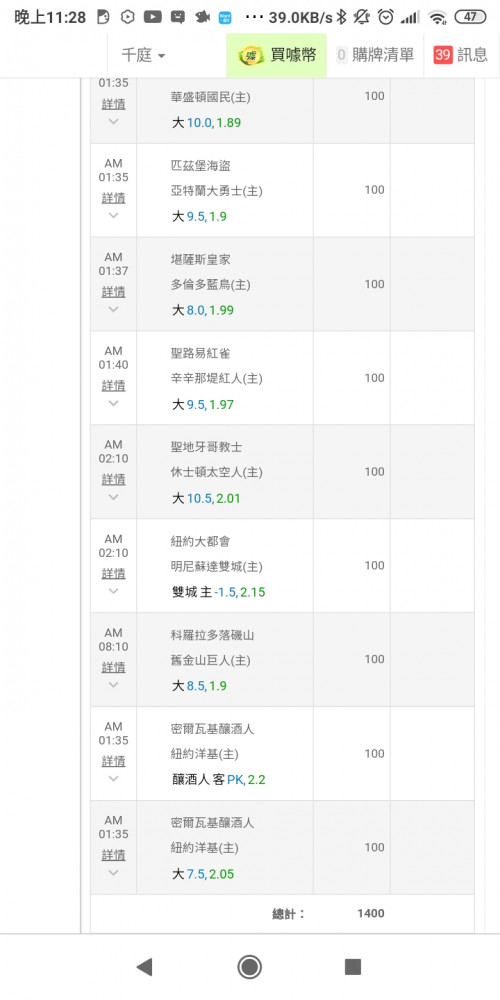
Task: Expand chevron under 聖路易紅雀 game details
Action: tap(114, 402)
